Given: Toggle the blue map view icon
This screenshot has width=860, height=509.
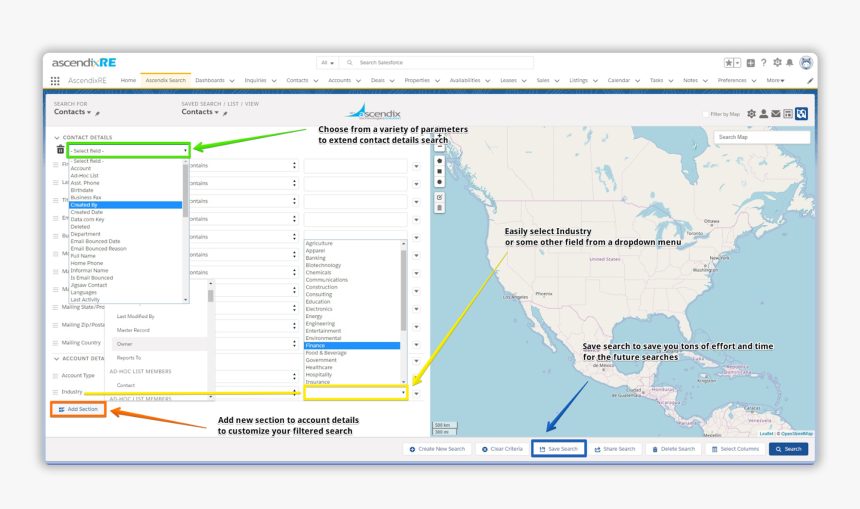Looking at the screenshot, I should pyautogui.click(x=801, y=114).
